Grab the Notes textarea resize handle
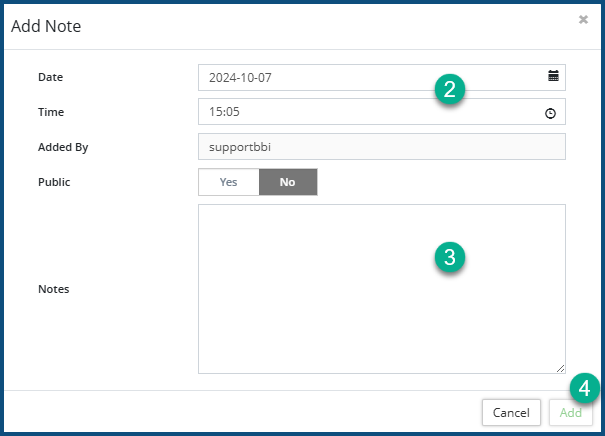The height and width of the screenshot is (436, 605). pyautogui.click(x=560, y=368)
